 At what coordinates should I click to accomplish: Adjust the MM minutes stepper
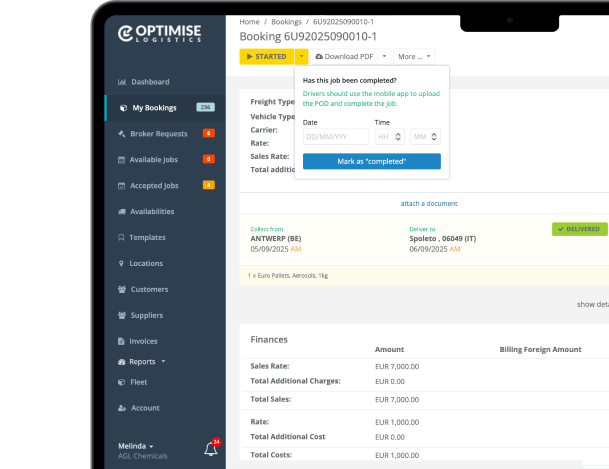point(433,137)
